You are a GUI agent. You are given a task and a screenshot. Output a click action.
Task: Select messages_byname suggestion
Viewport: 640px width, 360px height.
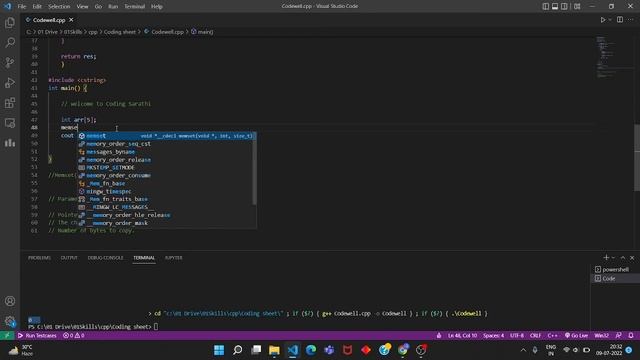tap(165, 152)
